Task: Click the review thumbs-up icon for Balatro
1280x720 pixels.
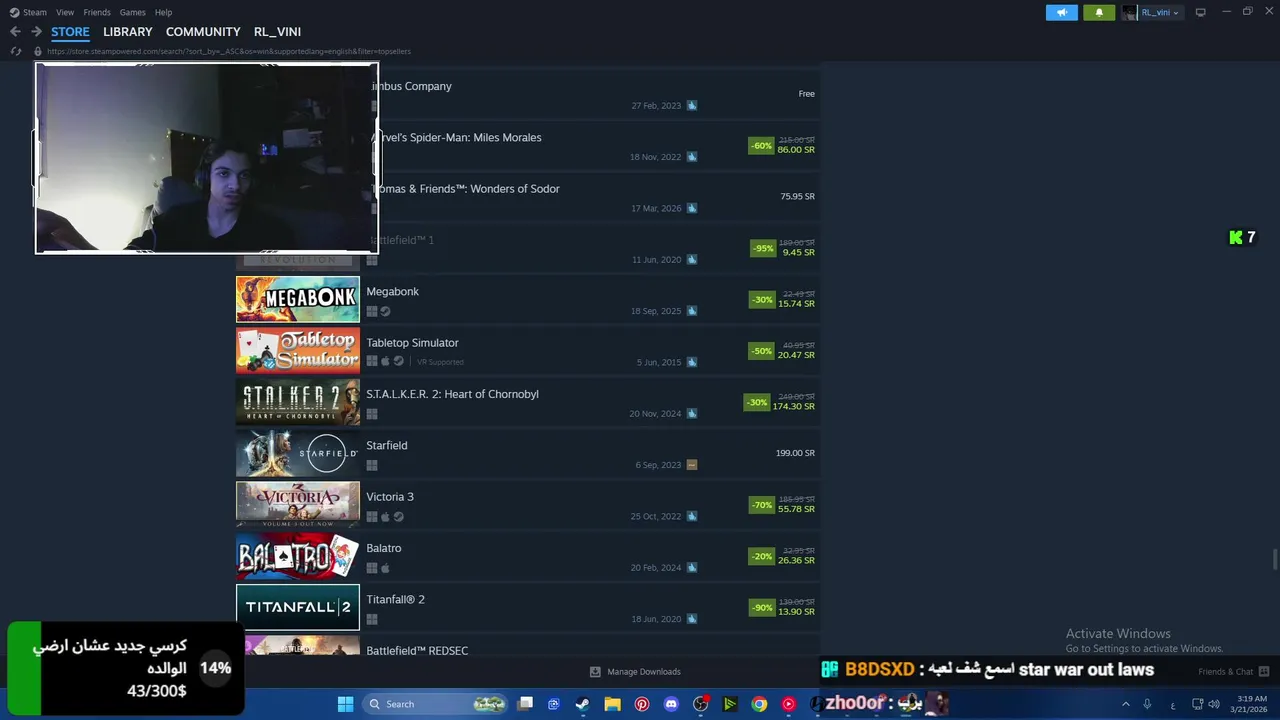Action: pos(692,568)
